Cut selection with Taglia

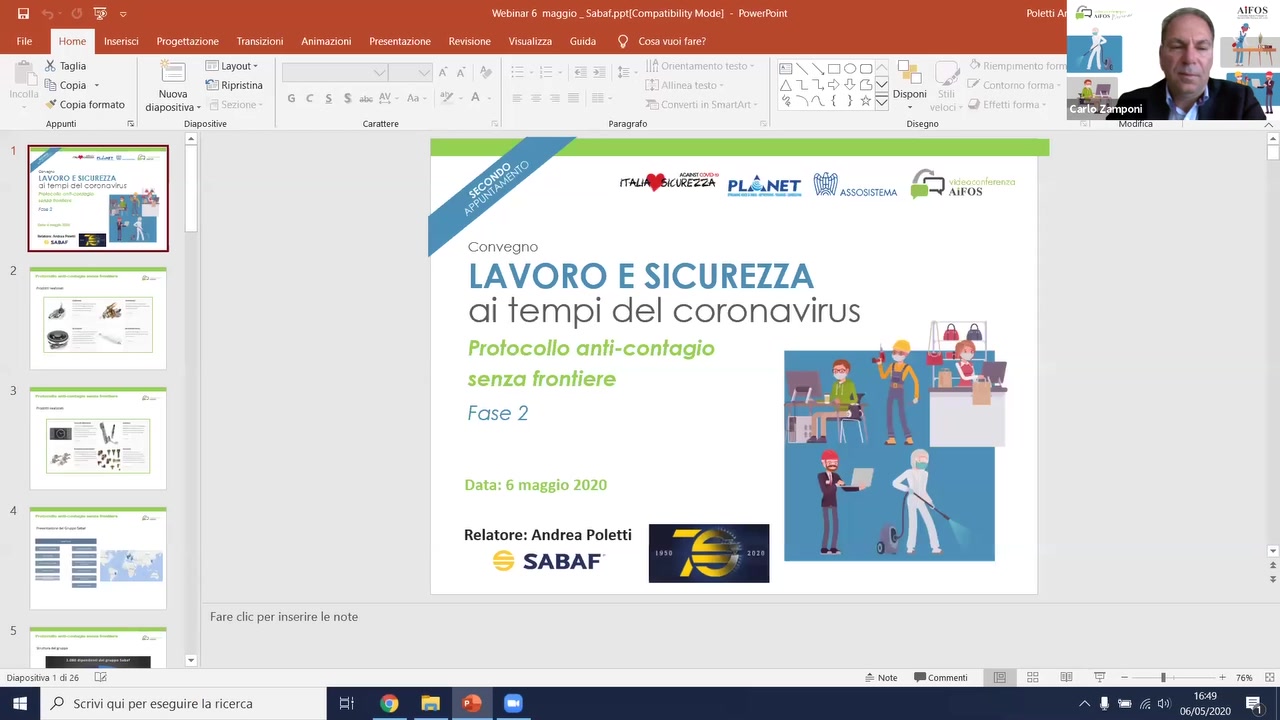tap(66, 66)
